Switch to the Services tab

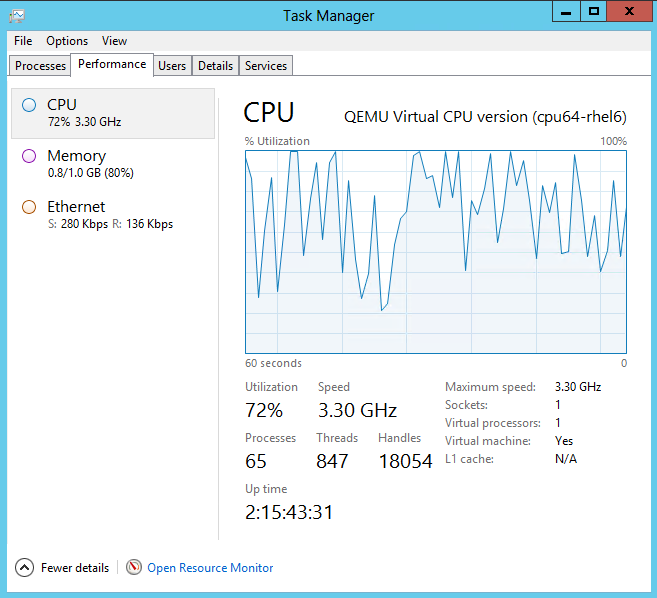pyautogui.click(x=266, y=66)
